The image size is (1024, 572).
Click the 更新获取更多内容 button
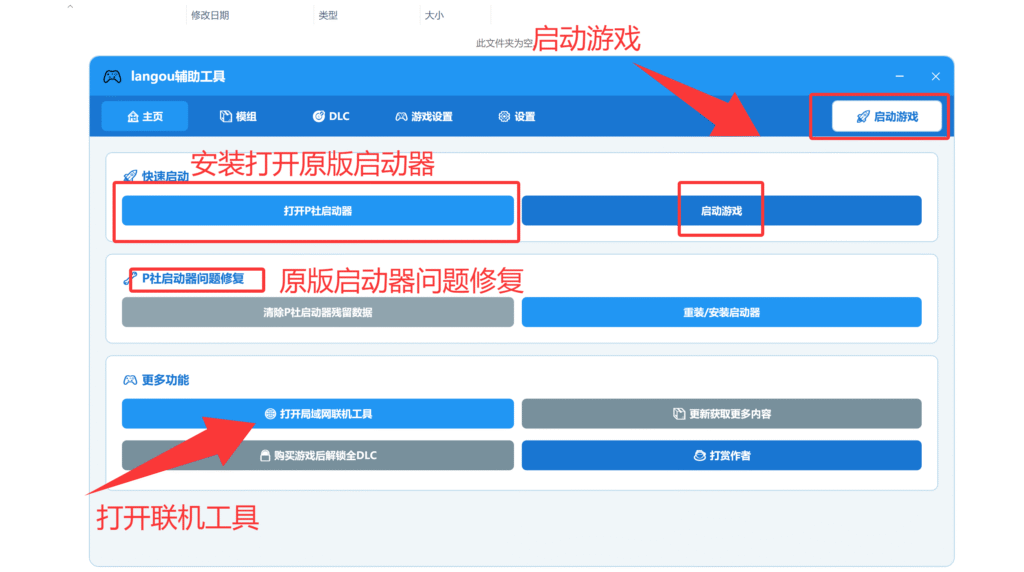pos(721,414)
